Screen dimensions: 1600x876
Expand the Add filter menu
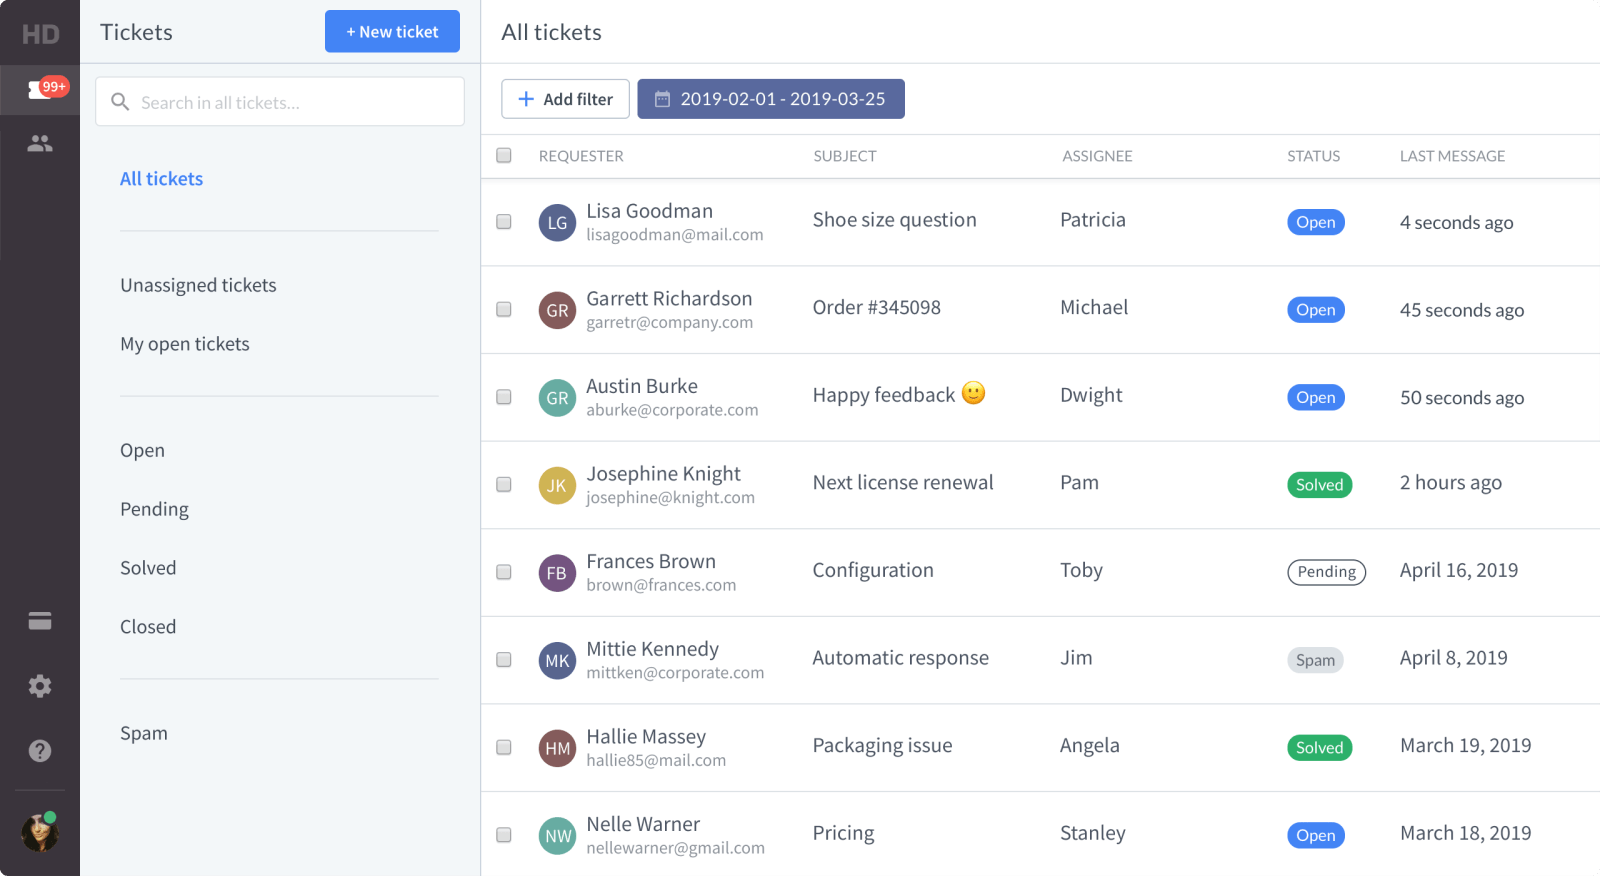tap(565, 99)
